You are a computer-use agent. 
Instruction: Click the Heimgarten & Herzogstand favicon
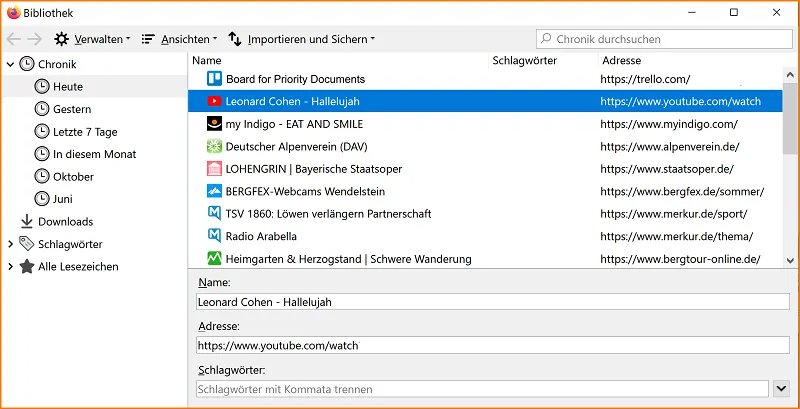point(214,259)
